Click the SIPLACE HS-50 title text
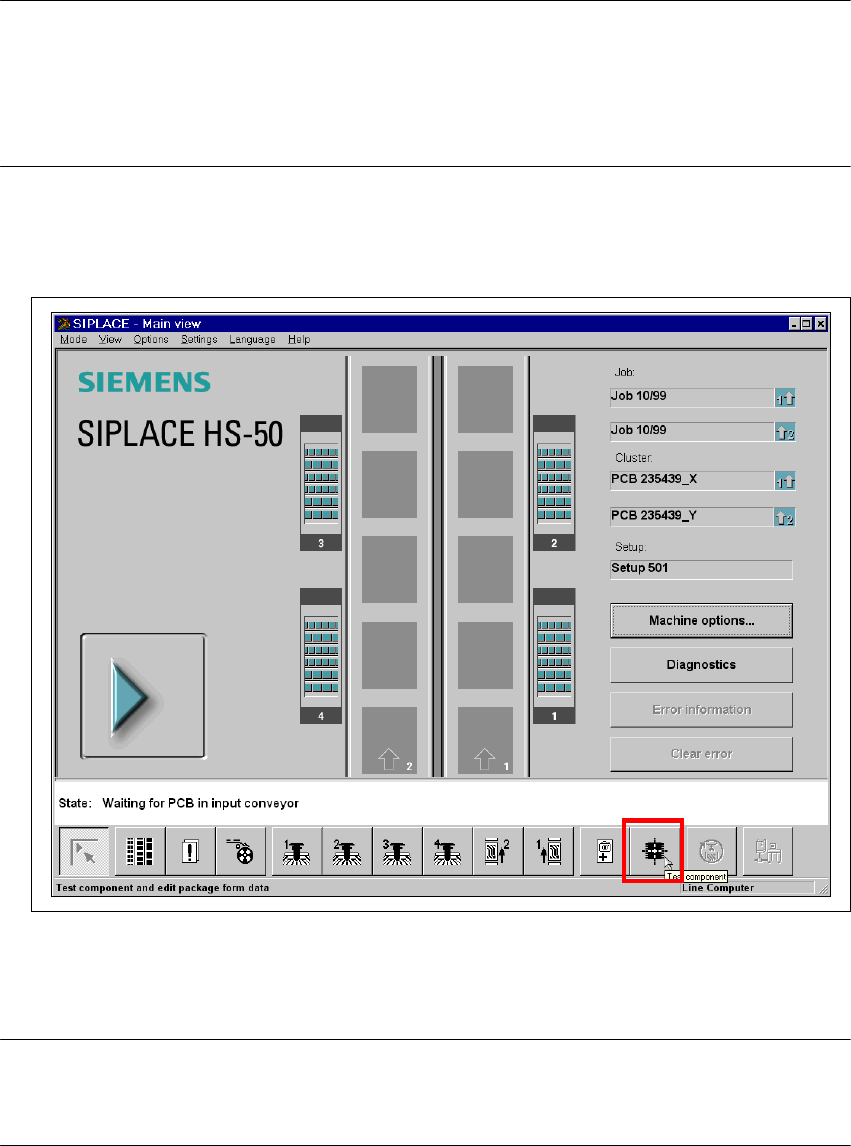 tap(180, 433)
